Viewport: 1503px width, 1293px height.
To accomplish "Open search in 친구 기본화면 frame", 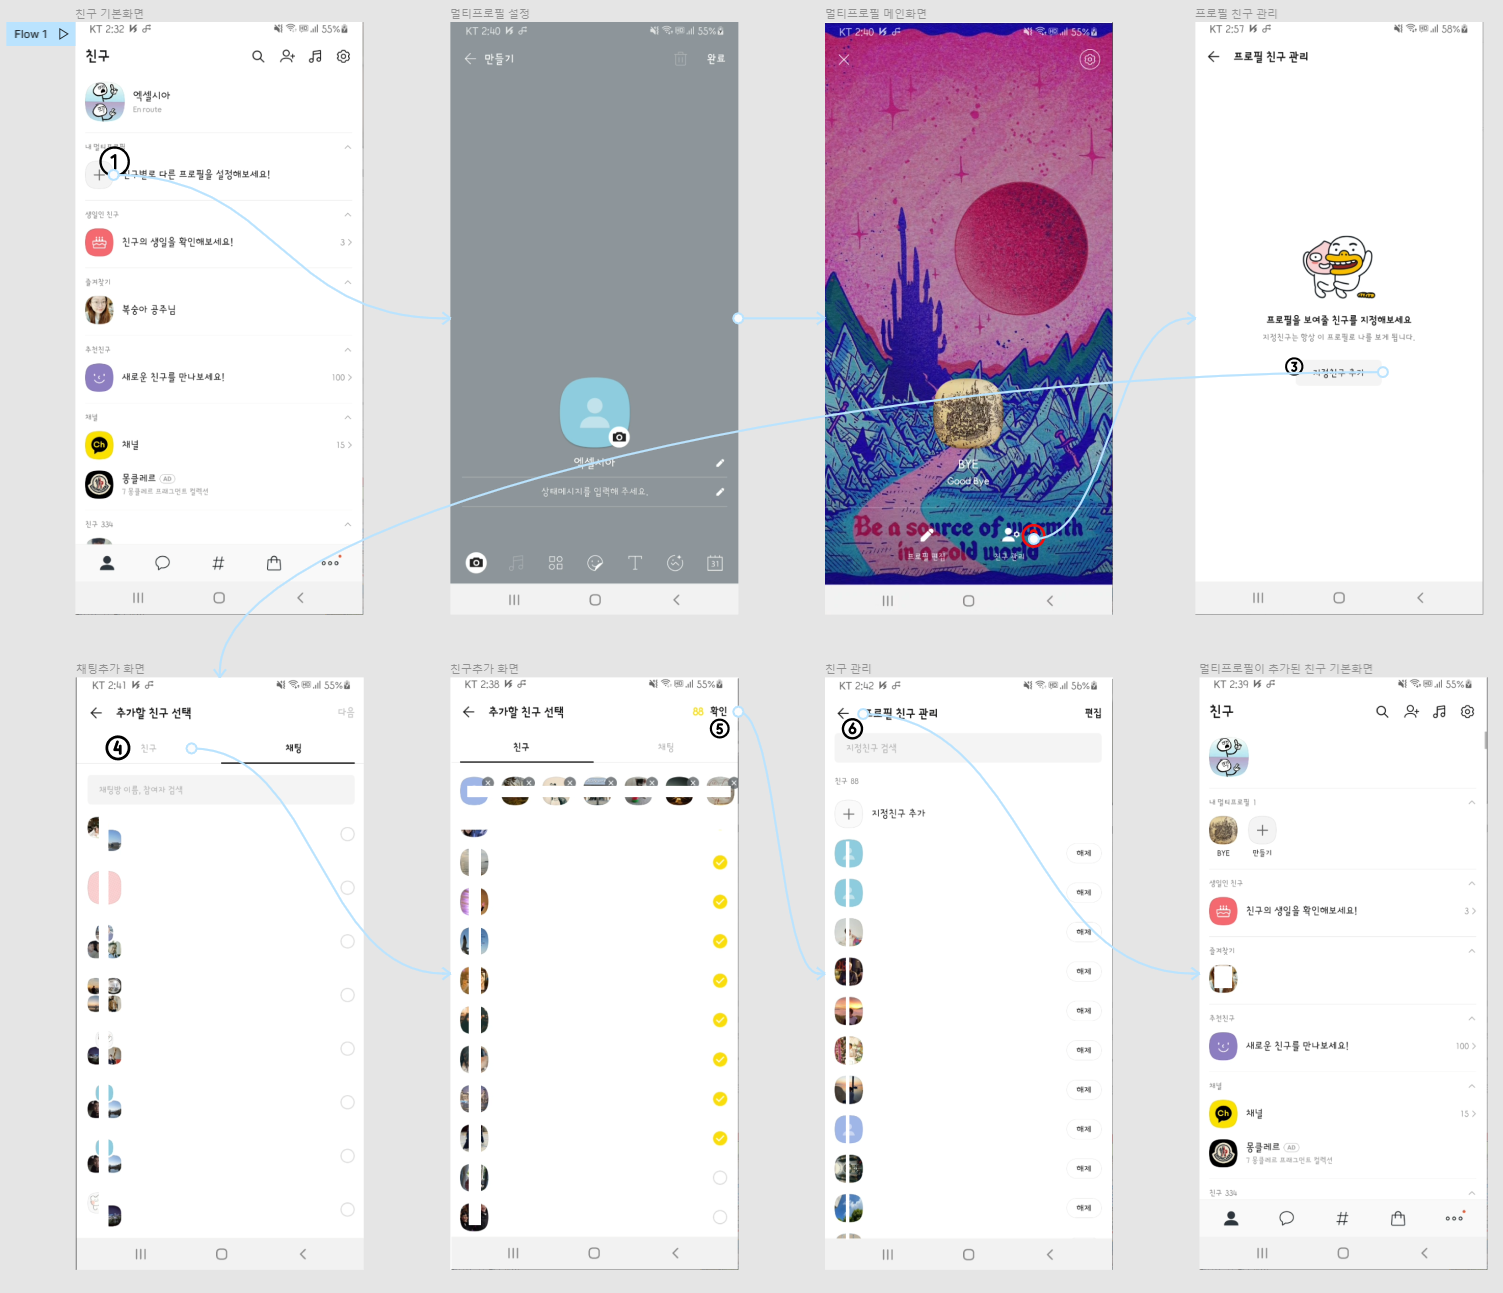I will pyautogui.click(x=258, y=57).
